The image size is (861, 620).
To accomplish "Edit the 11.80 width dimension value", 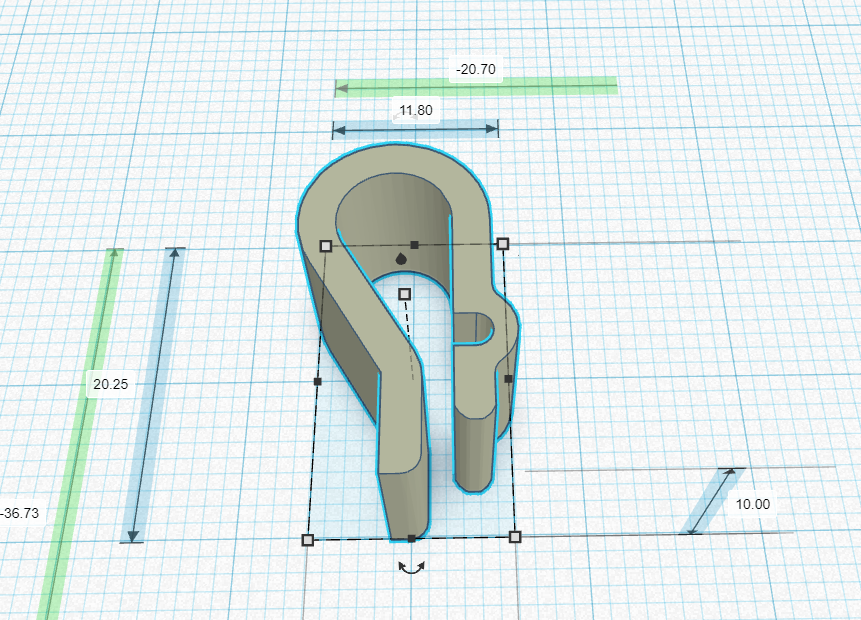I will pyautogui.click(x=416, y=110).
